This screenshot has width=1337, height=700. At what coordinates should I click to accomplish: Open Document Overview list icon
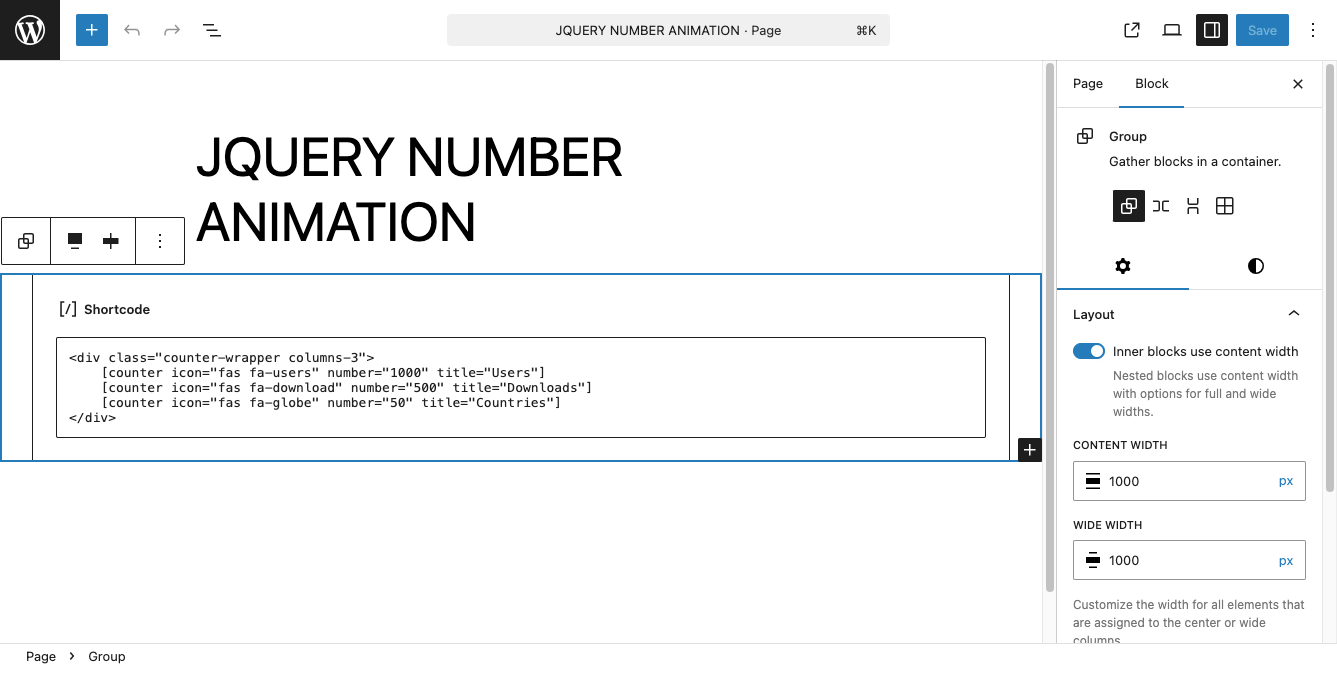212,30
